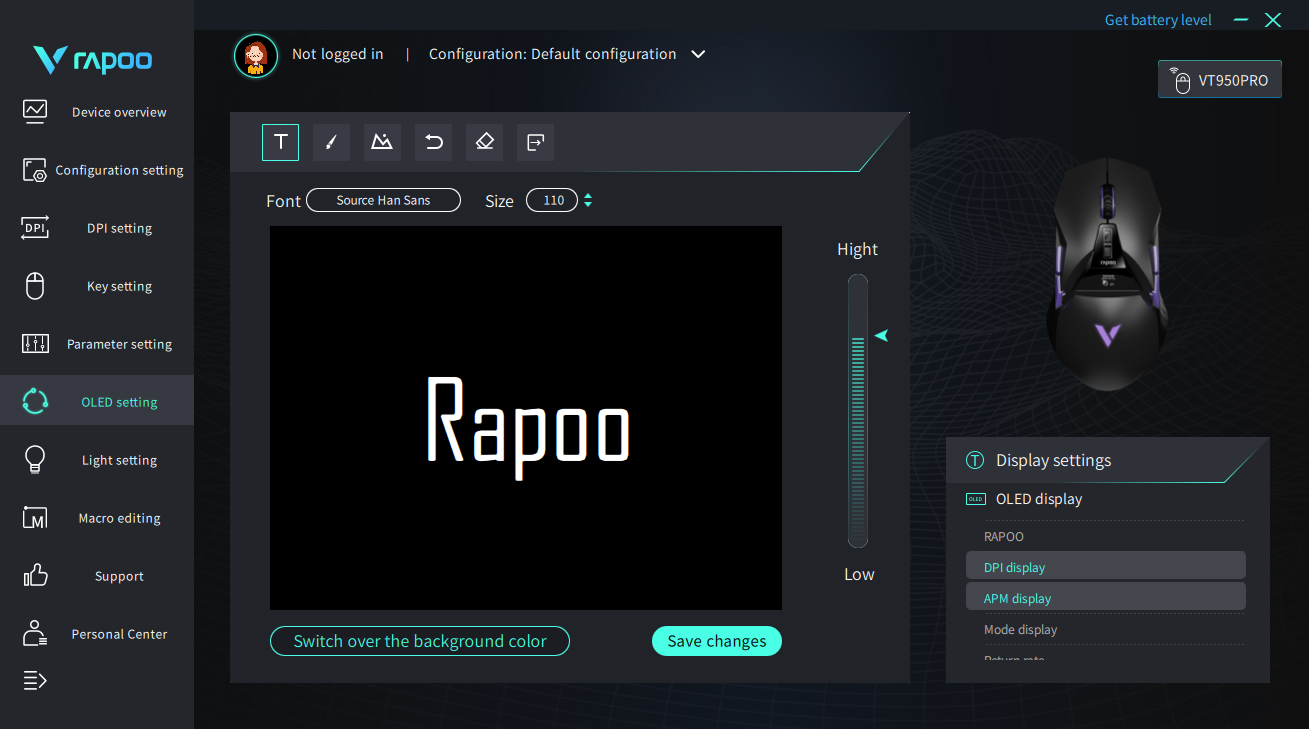Viewport: 1309px width, 729px height.
Task: Open Personal Center page
Action: [119, 634]
